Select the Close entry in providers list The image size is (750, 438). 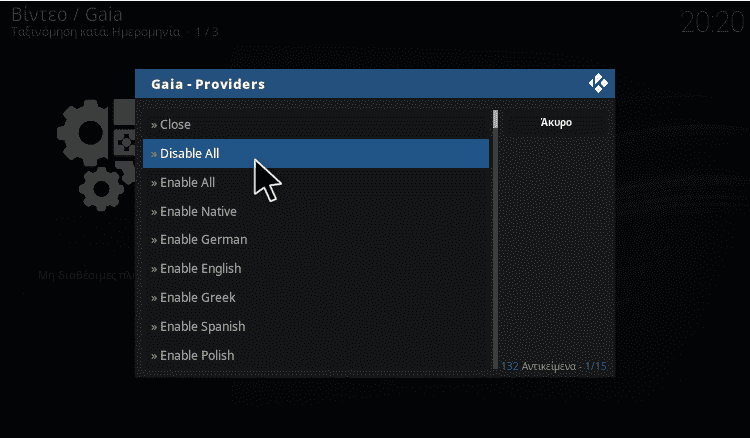316,124
